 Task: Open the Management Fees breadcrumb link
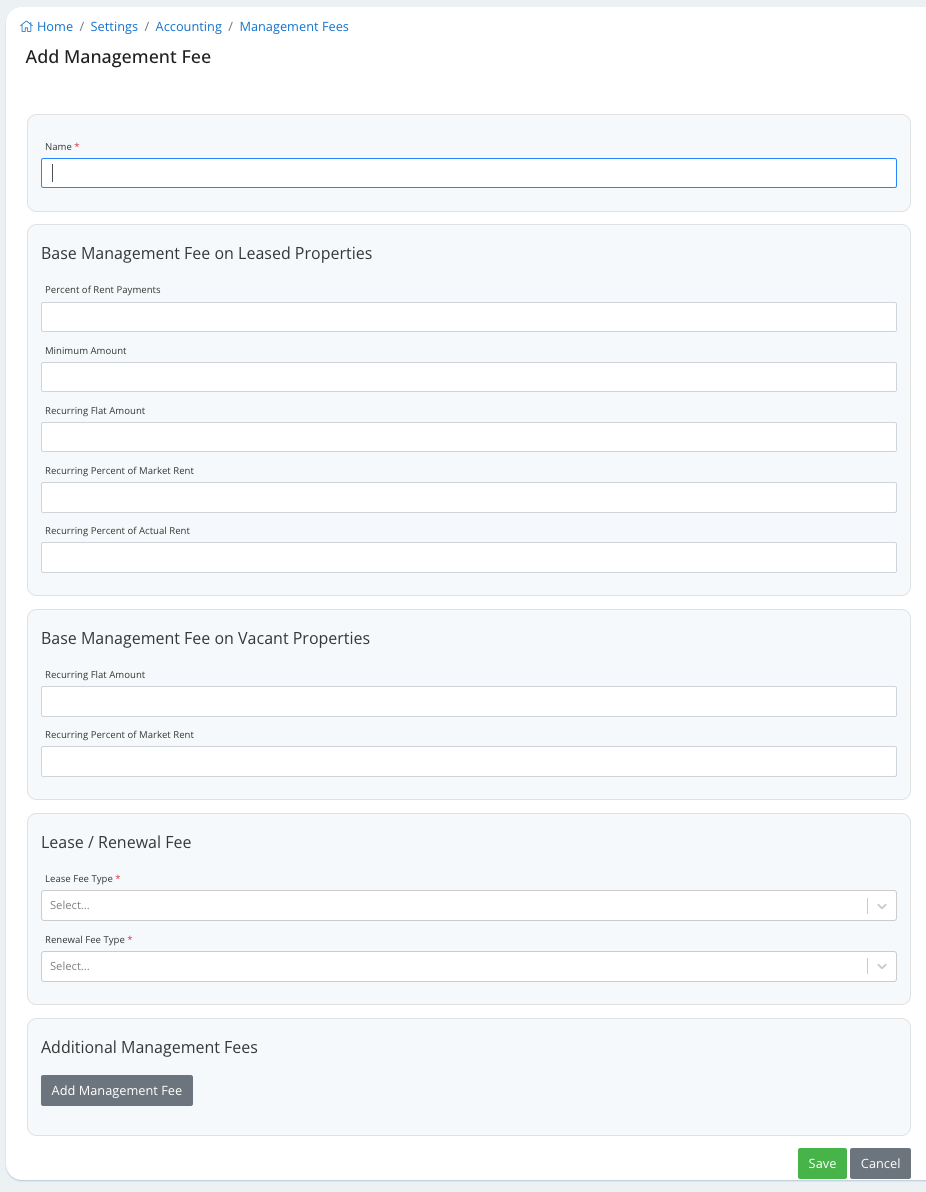point(294,26)
